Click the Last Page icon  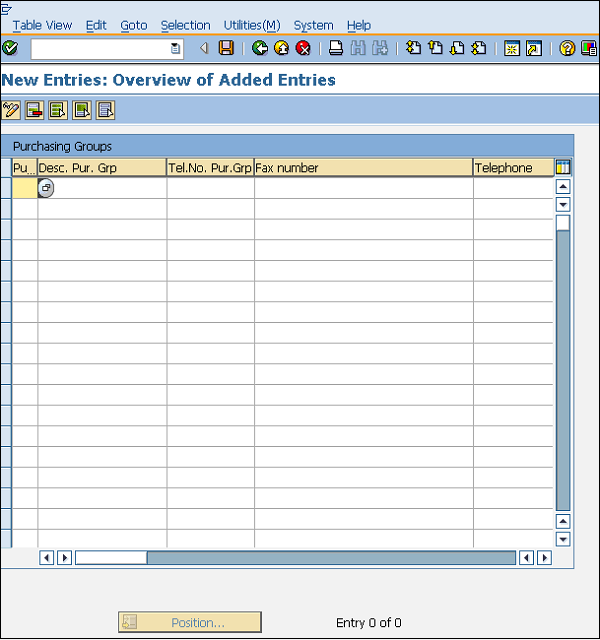(x=479, y=48)
